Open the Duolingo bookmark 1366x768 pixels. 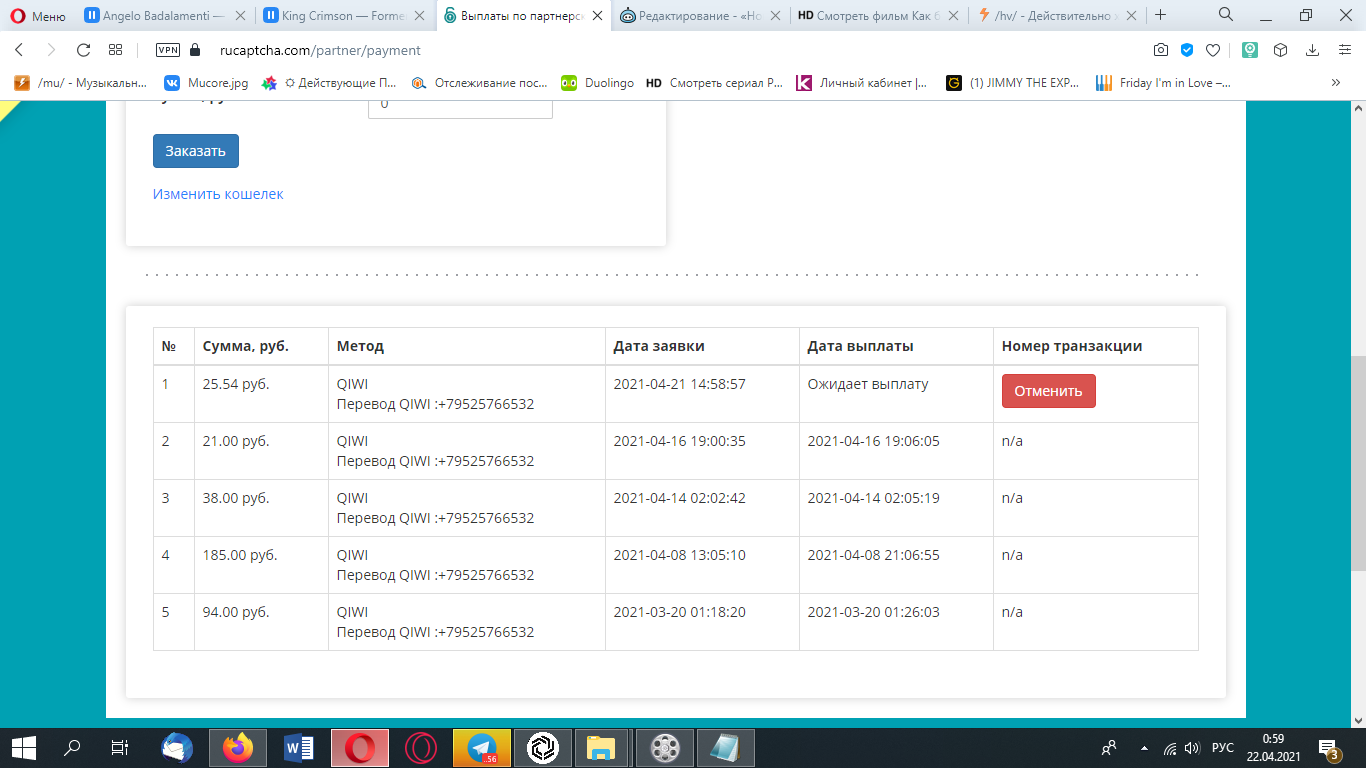click(x=597, y=83)
